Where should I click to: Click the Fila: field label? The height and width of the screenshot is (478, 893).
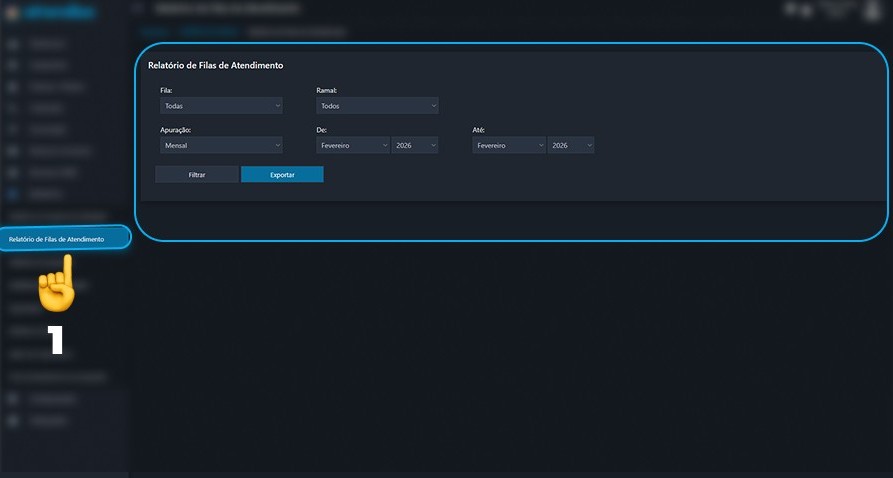pyautogui.click(x=166, y=90)
